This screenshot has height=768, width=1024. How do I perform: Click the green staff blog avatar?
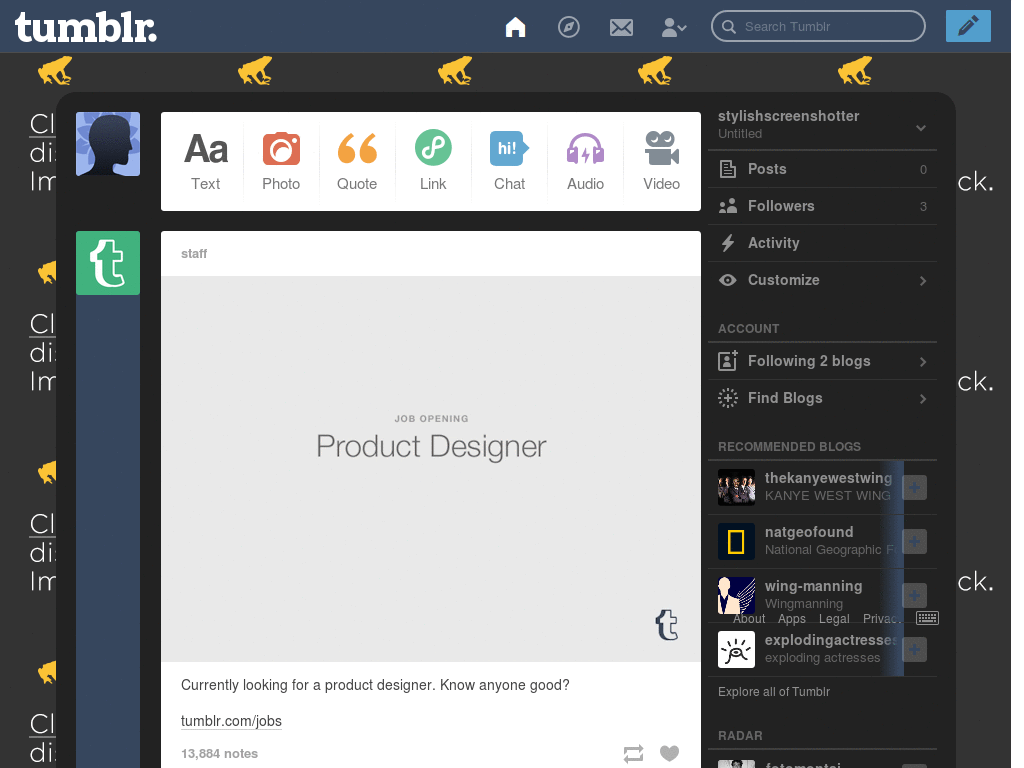[x=108, y=263]
